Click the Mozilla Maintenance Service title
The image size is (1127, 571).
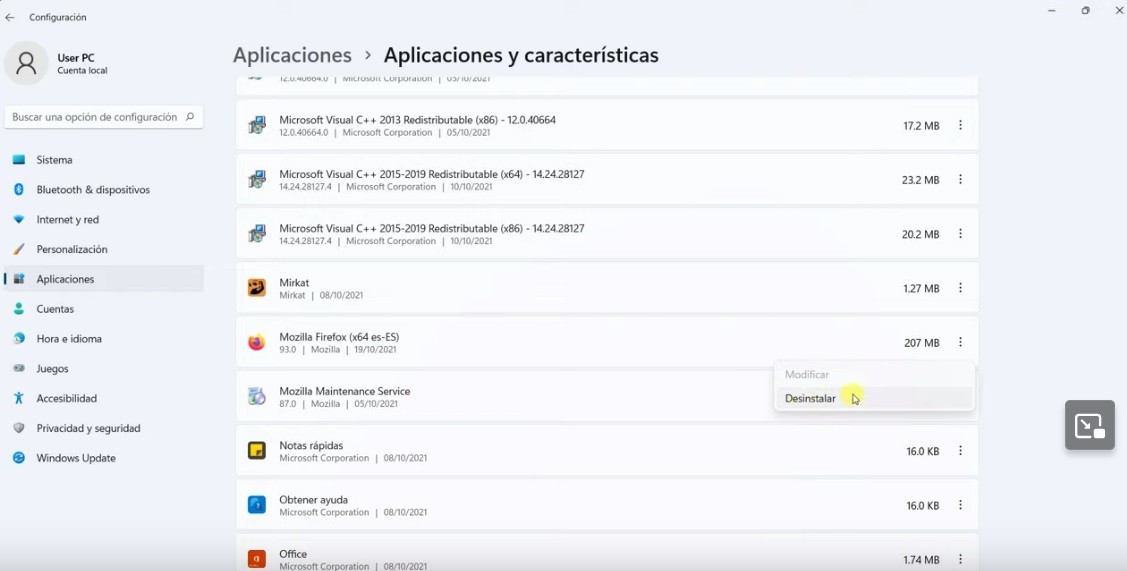(345, 391)
